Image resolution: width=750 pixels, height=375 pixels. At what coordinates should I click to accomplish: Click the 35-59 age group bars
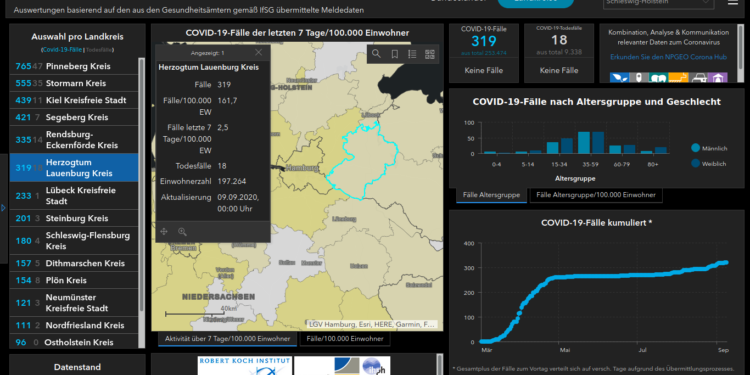591,143
